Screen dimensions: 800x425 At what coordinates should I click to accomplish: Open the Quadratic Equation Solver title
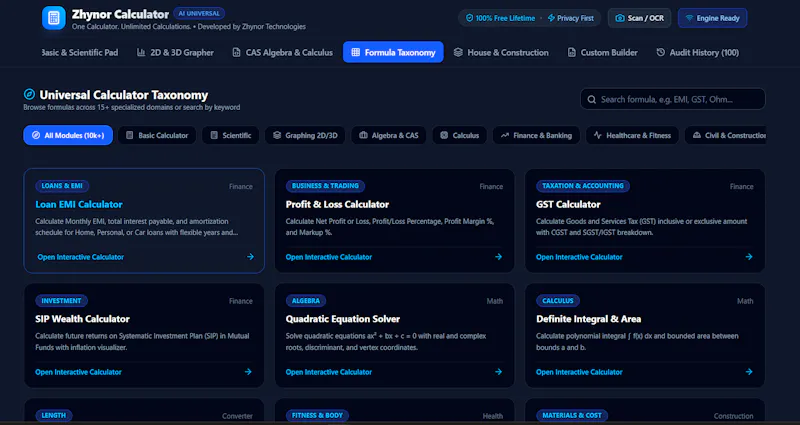coord(343,319)
